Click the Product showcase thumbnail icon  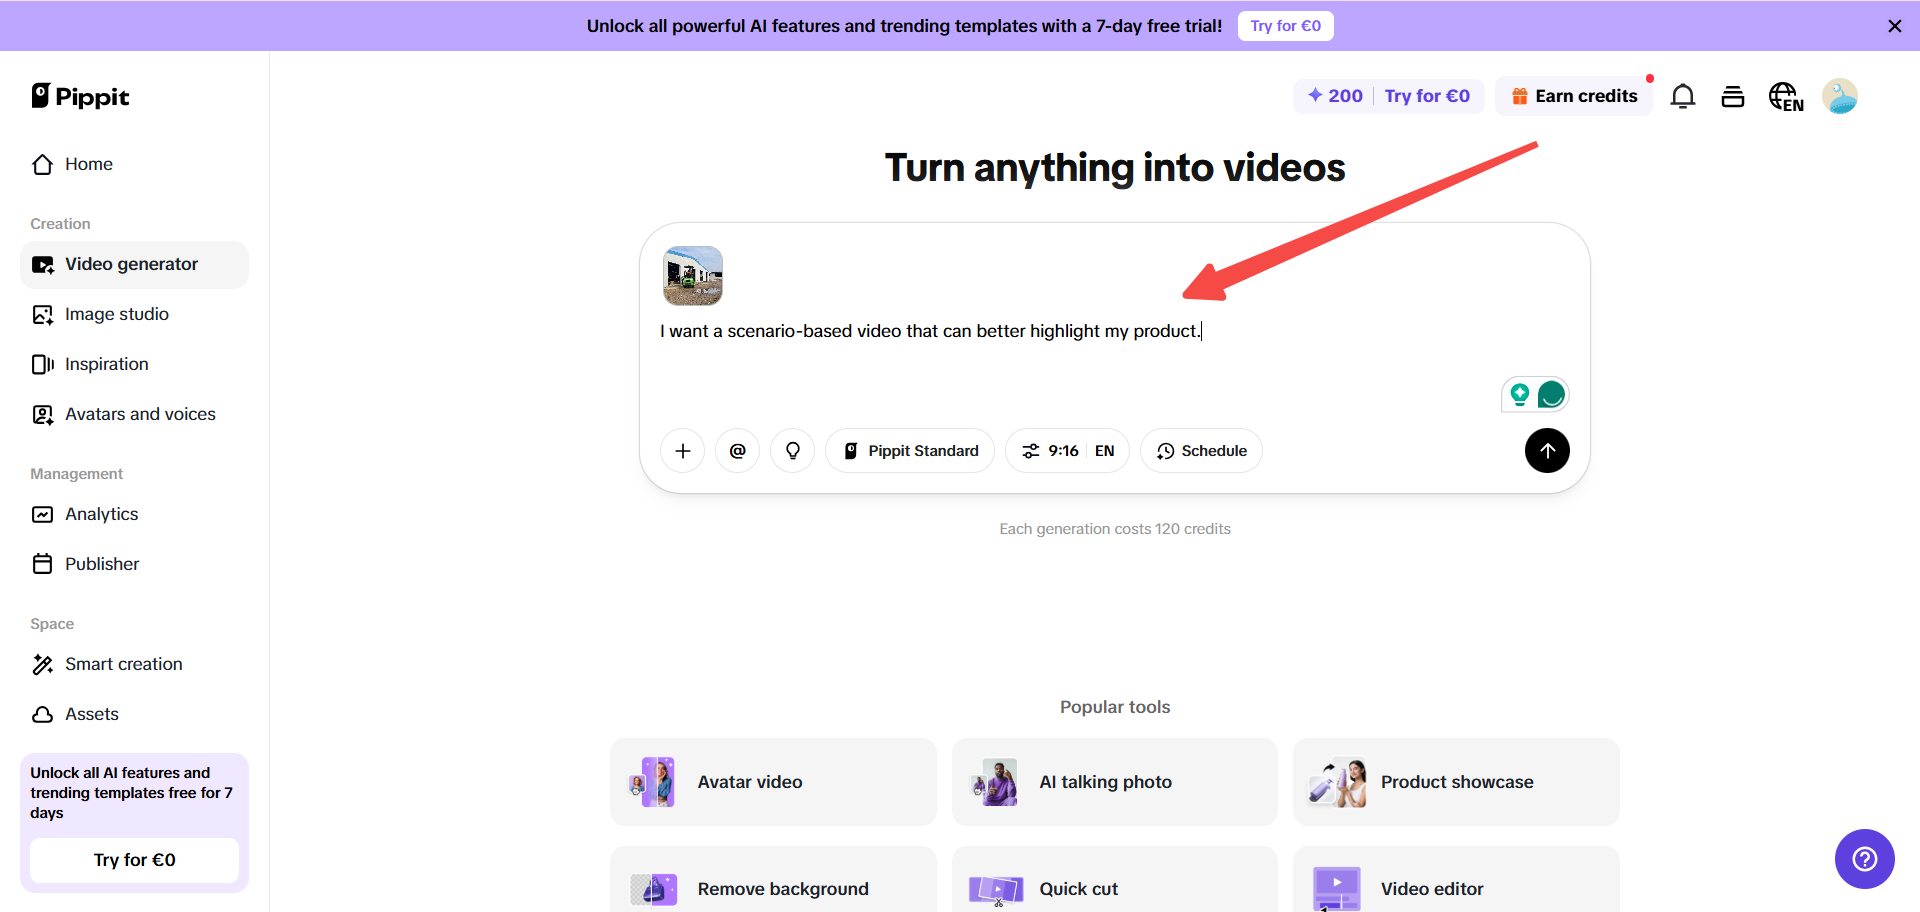click(x=1337, y=782)
